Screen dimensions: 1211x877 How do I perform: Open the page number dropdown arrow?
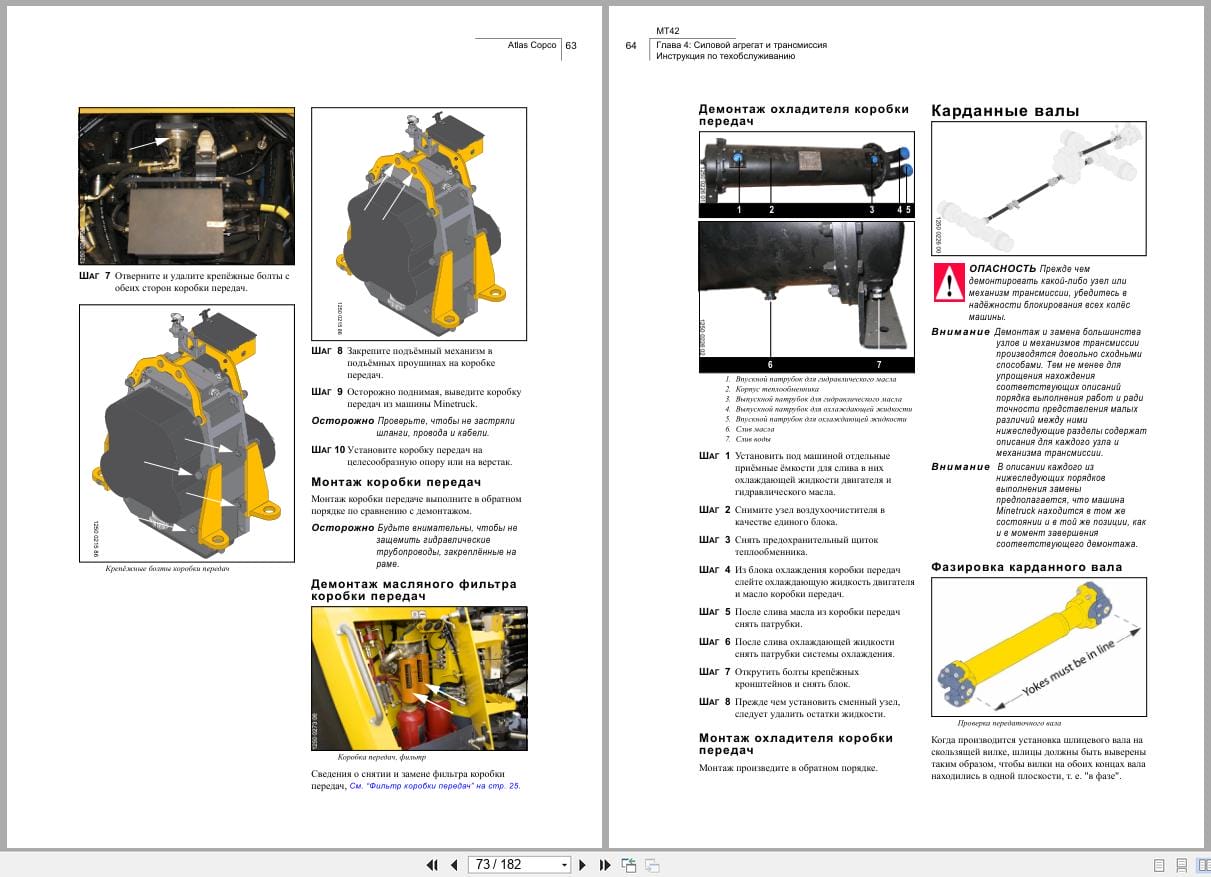point(565,864)
